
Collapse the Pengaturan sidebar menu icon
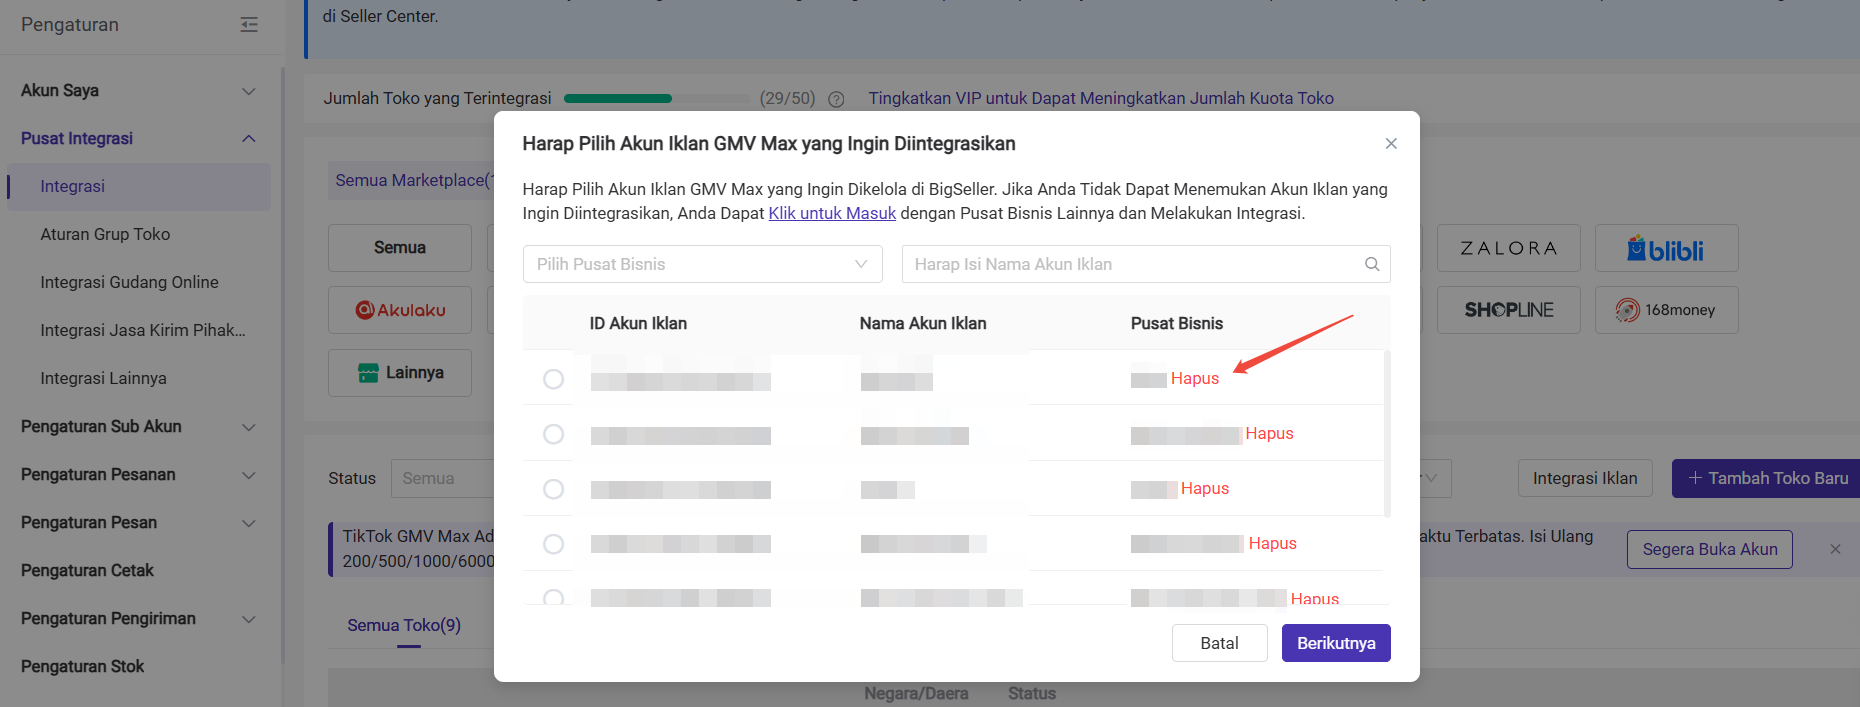pos(249,25)
